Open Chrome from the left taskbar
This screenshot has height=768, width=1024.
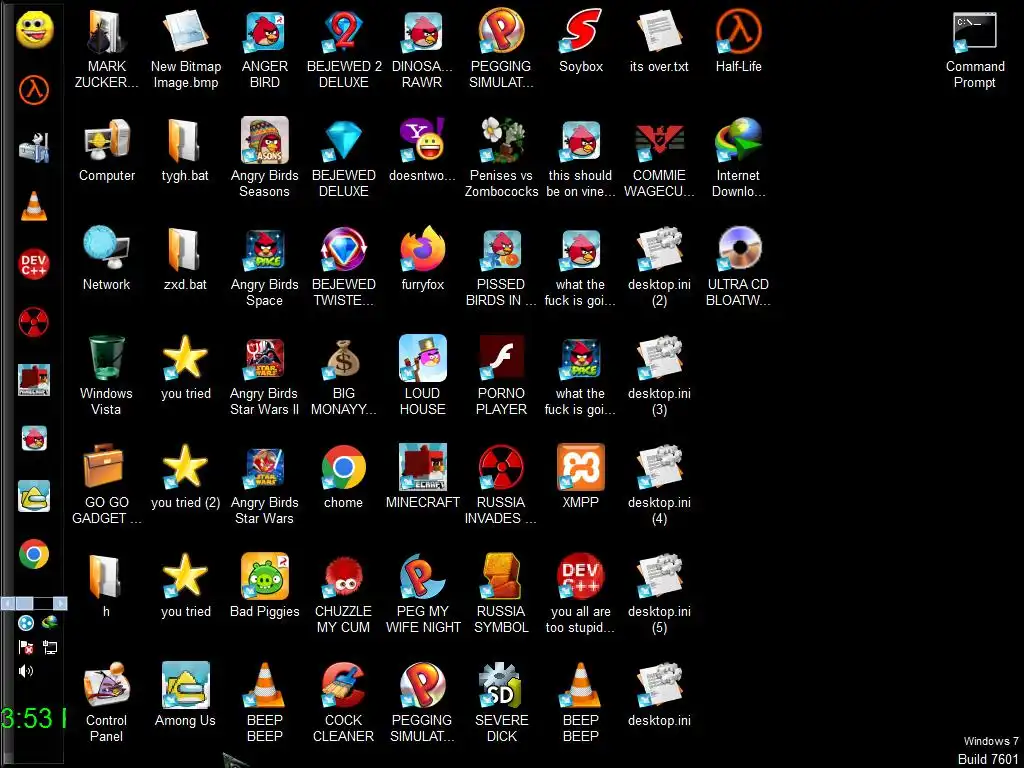click(x=34, y=554)
